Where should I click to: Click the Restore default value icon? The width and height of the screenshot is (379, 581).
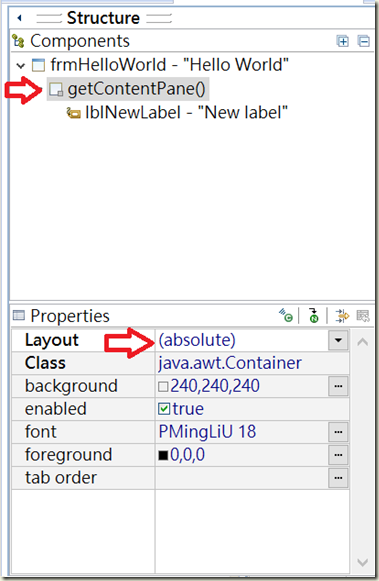[x=363, y=316]
